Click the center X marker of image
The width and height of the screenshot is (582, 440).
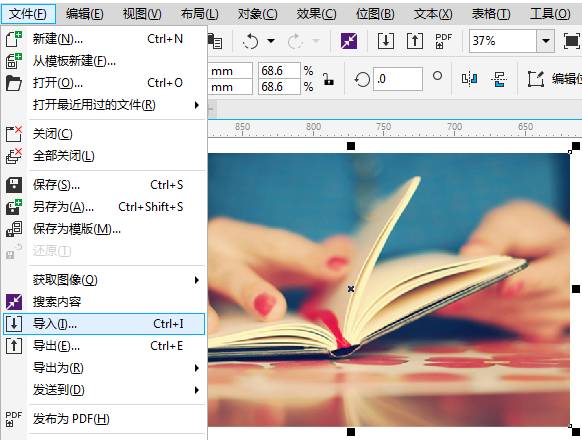(x=351, y=289)
